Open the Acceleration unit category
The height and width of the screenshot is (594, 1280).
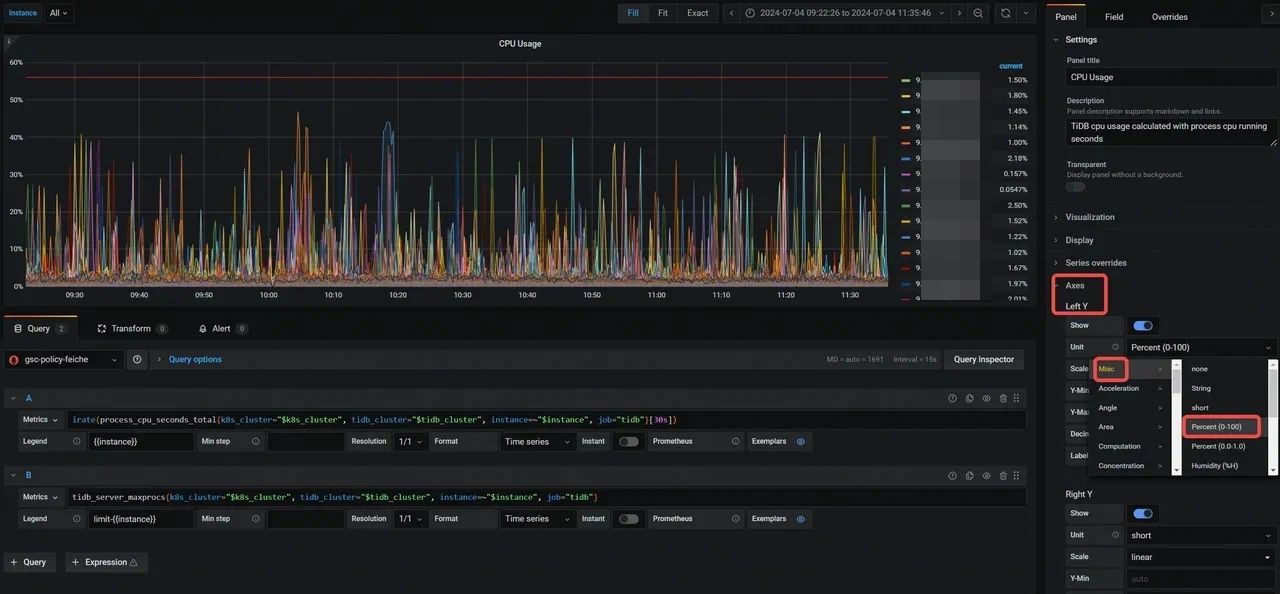[x=1130, y=388]
